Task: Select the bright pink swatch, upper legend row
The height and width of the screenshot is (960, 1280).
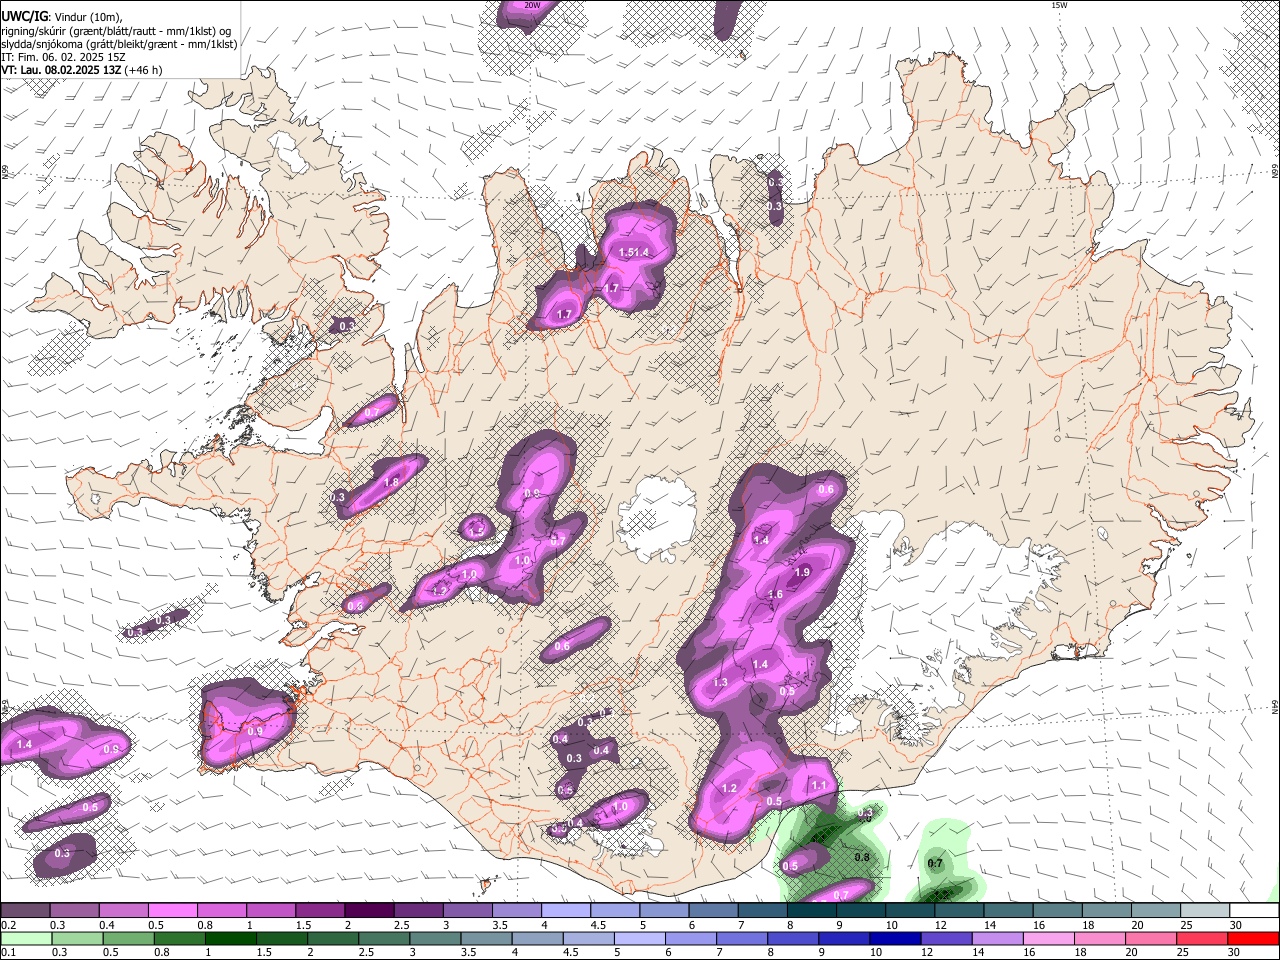Action: tap(172, 911)
